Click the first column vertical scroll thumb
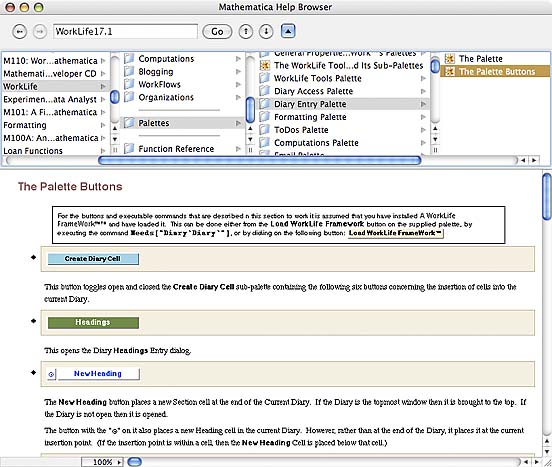The width and height of the screenshot is (552, 467). 115,97
